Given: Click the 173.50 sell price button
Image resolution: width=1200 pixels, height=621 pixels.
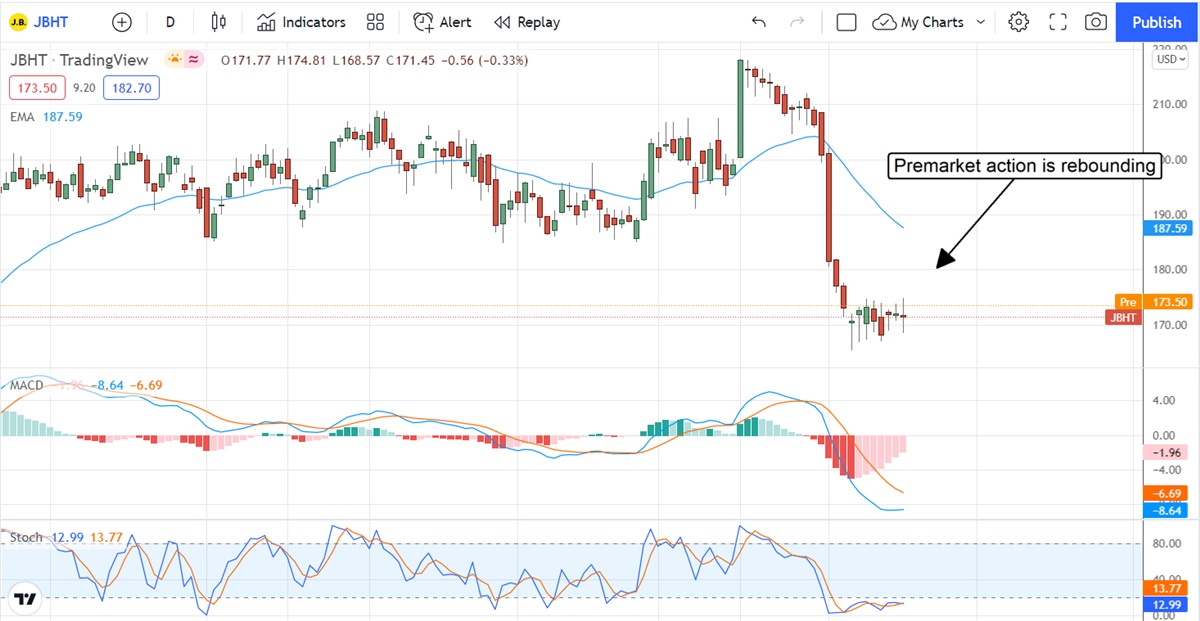Looking at the screenshot, I should [37, 88].
